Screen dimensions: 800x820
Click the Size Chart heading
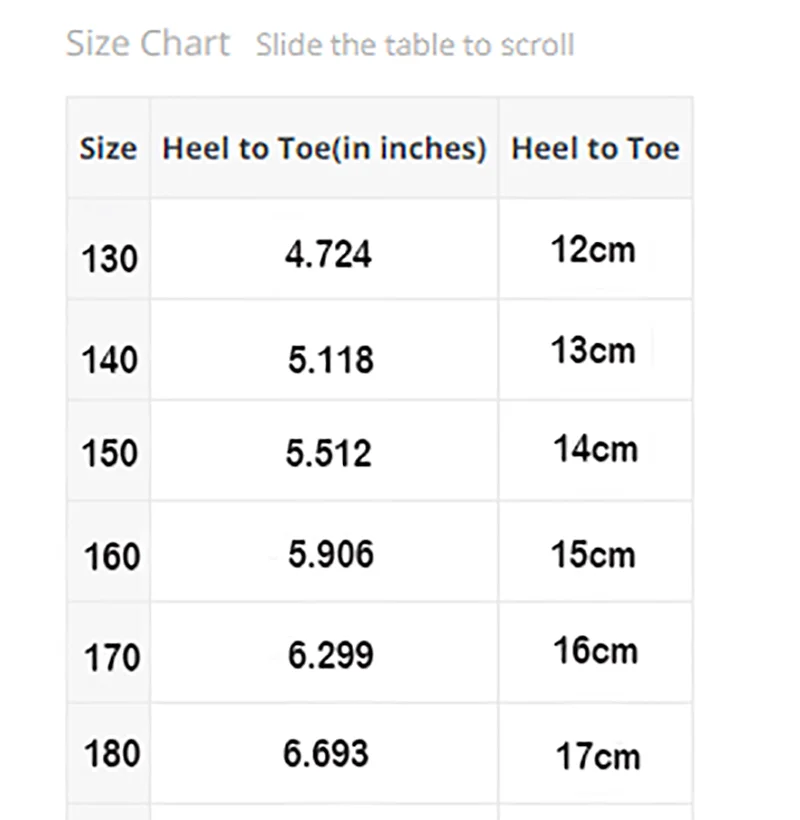(x=148, y=44)
